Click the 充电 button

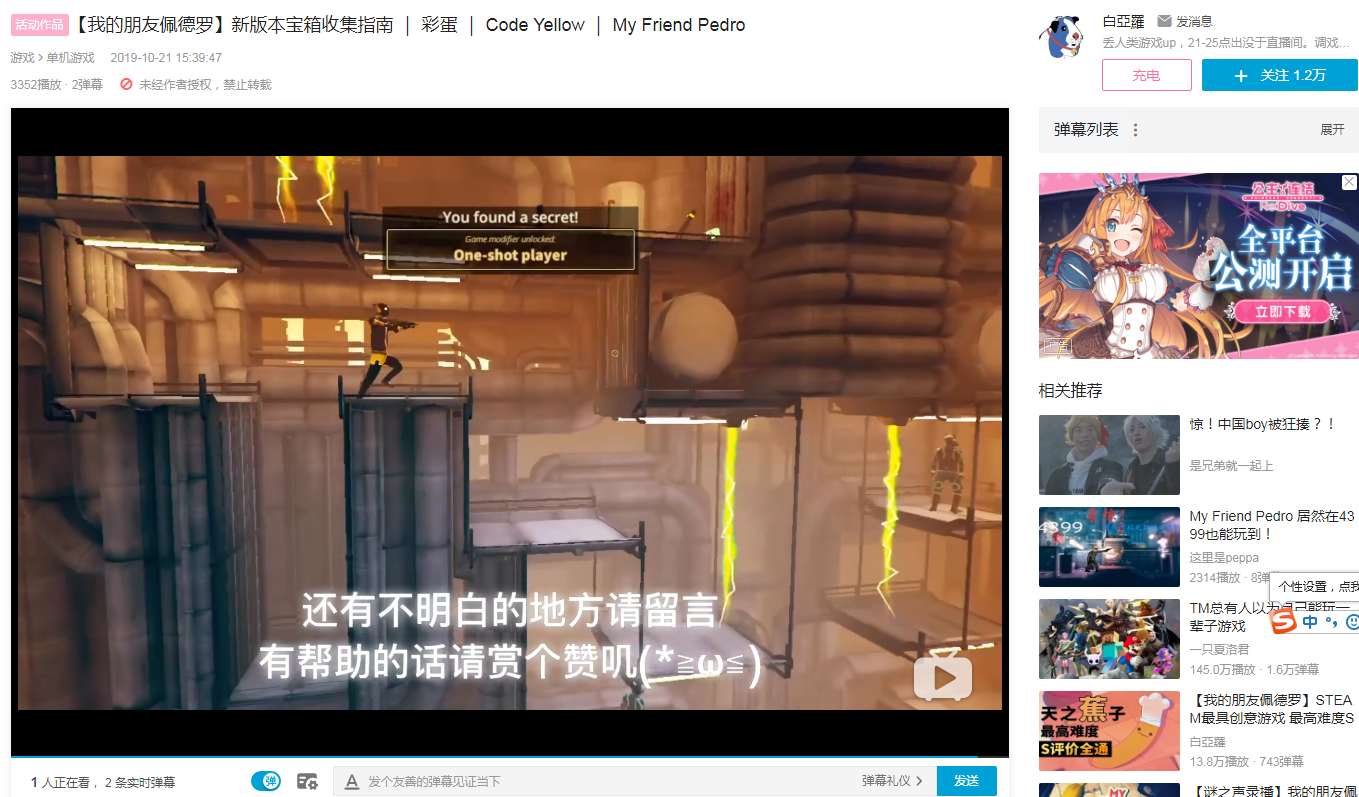pos(1146,75)
